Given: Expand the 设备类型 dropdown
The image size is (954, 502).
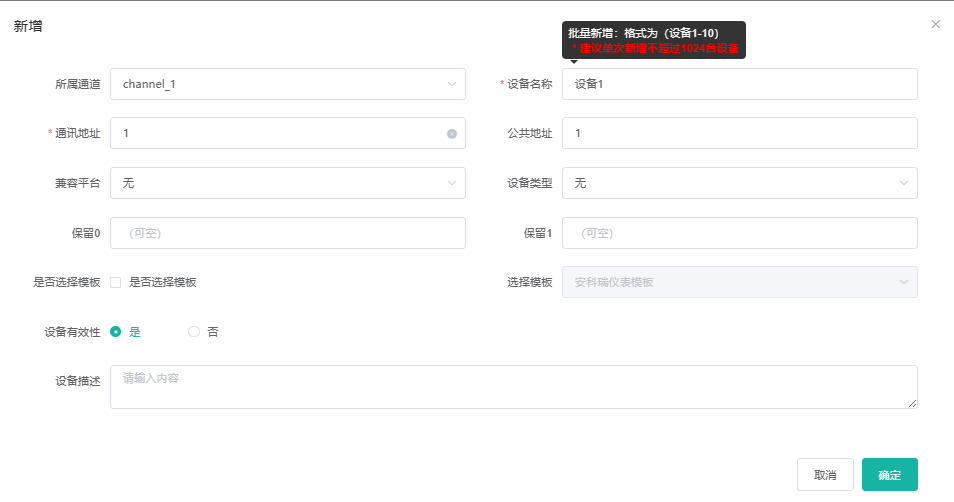Looking at the screenshot, I should (740, 183).
